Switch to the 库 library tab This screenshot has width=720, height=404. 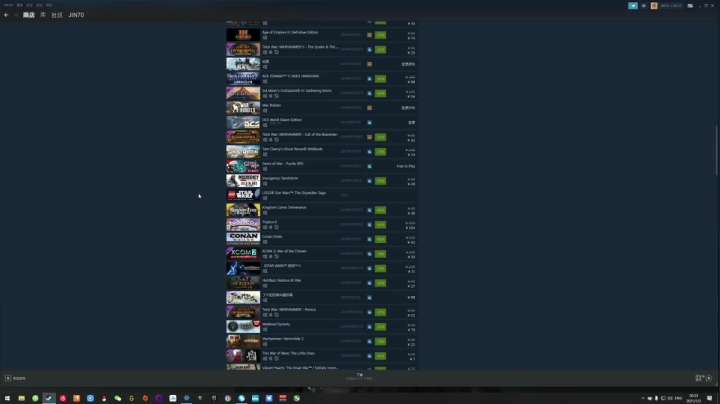pyautogui.click(x=43, y=15)
